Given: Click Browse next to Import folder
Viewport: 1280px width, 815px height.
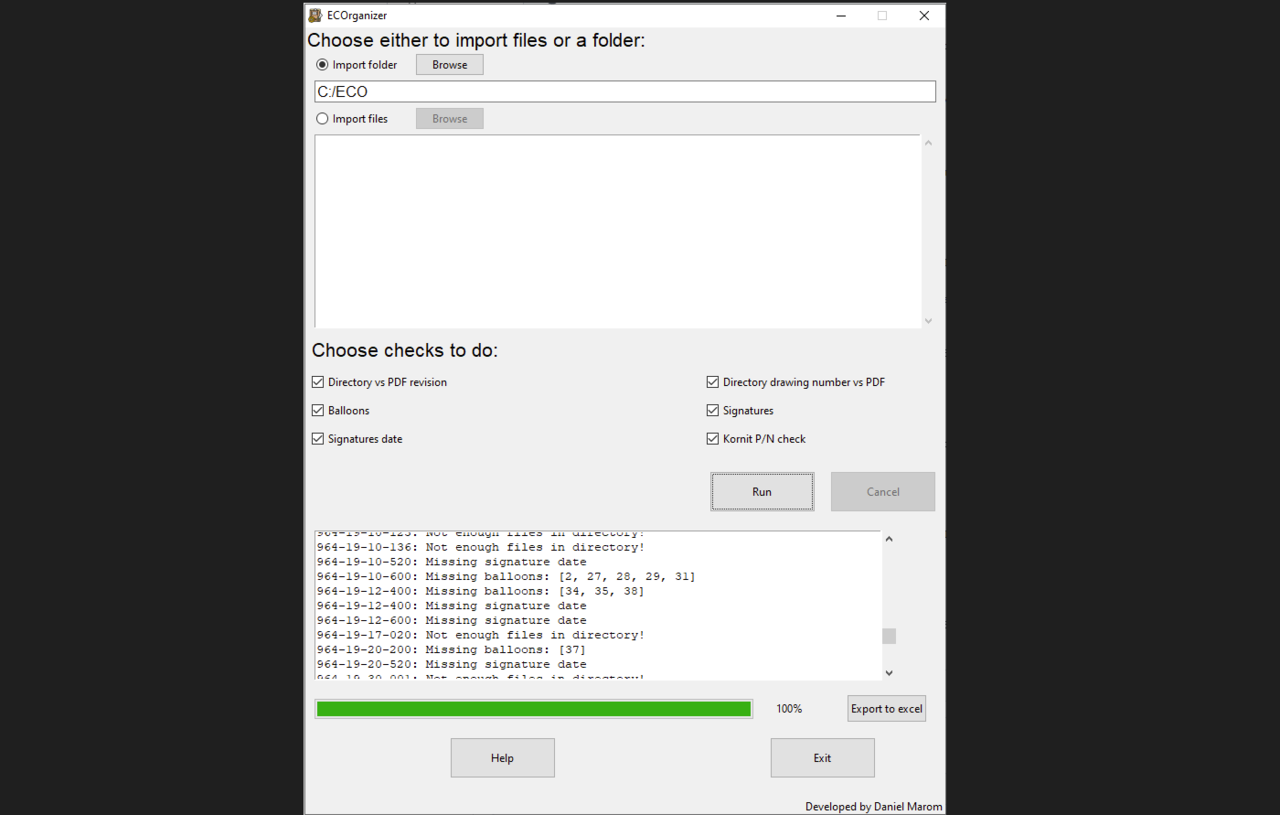Looking at the screenshot, I should 449,64.
